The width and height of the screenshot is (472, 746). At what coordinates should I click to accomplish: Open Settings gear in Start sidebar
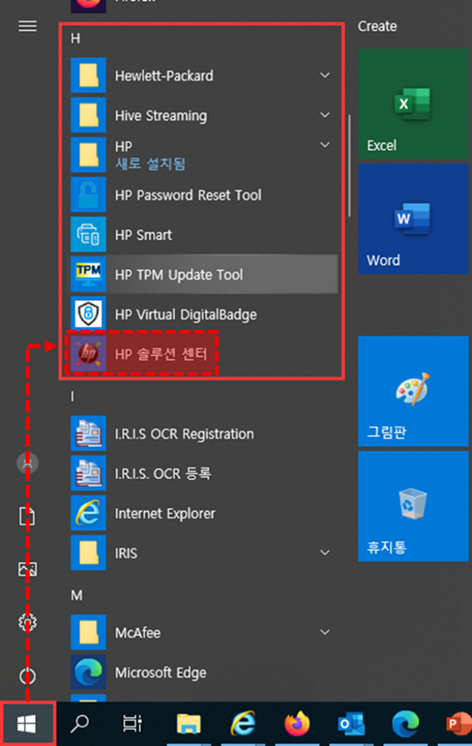(28, 622)
